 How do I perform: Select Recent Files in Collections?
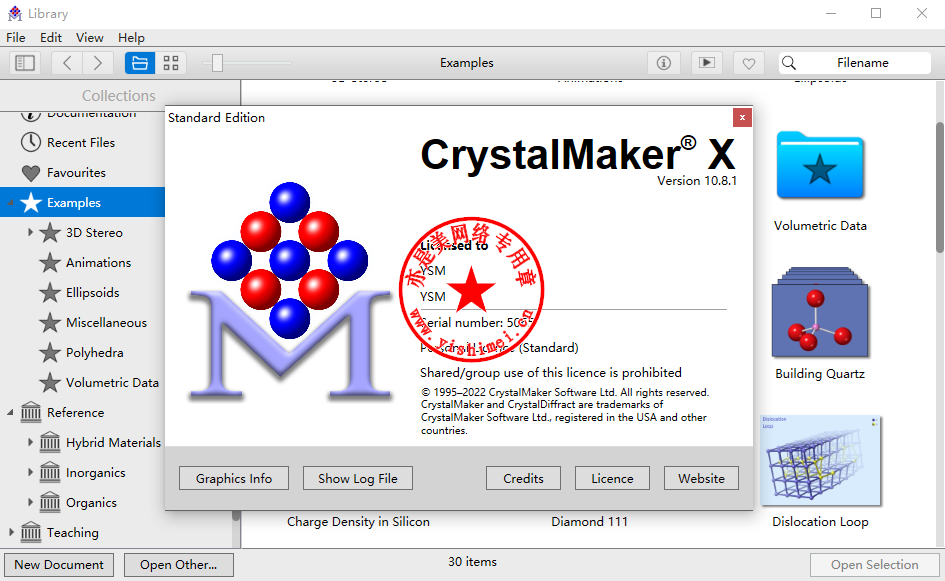pyautogui.click(x=82, y=143)
